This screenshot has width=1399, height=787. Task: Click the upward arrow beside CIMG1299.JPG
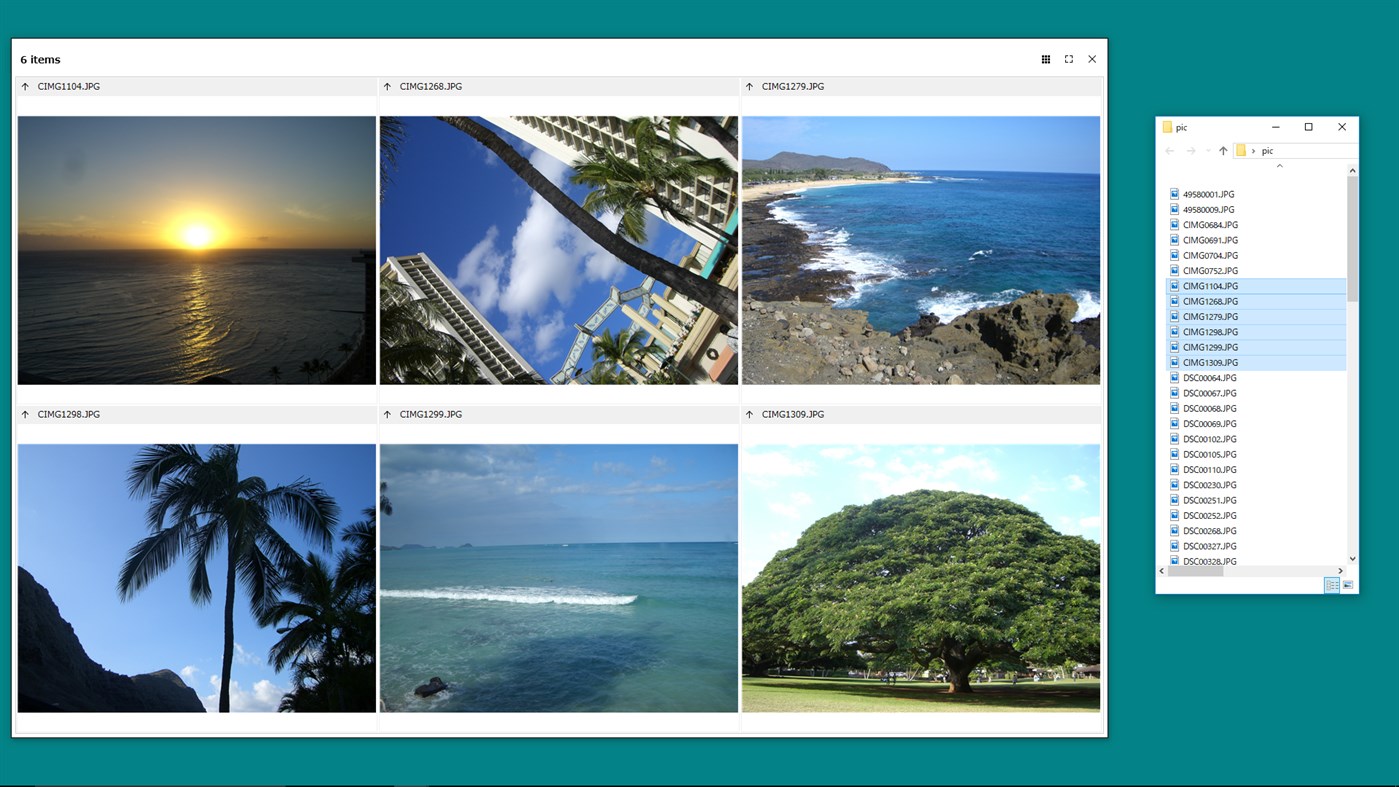(x=386, y=413)
